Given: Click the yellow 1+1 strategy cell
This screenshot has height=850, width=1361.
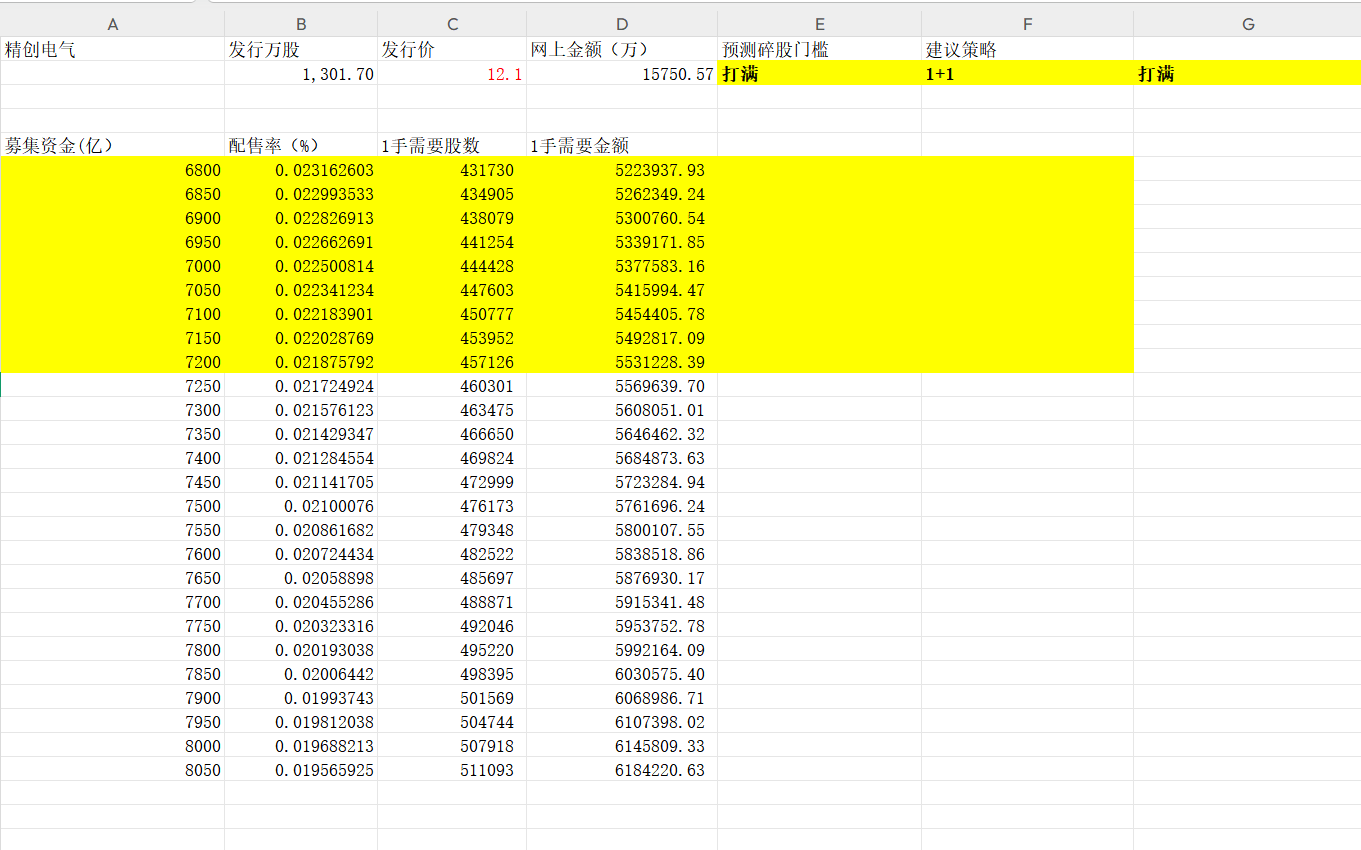Looking at the screenshot, I should [1027, 73].
